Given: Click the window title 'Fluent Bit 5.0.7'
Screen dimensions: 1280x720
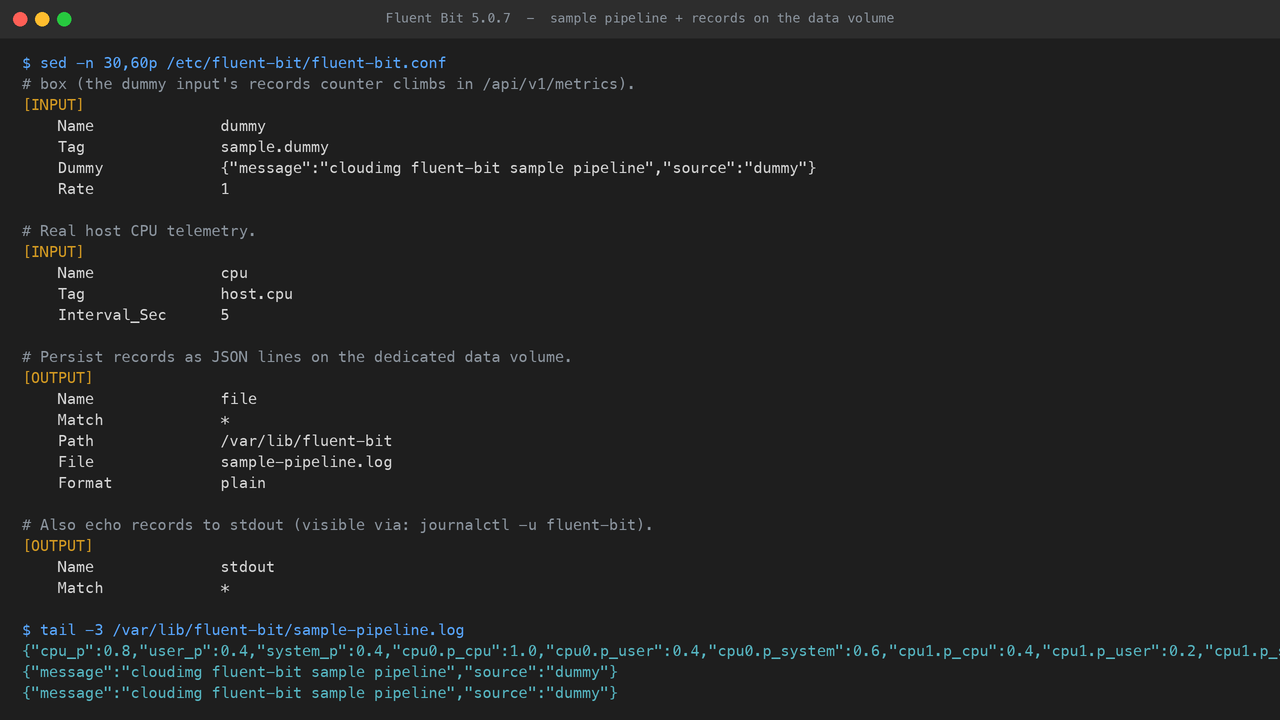Looking at the screenshot, I should click(448, 18).
